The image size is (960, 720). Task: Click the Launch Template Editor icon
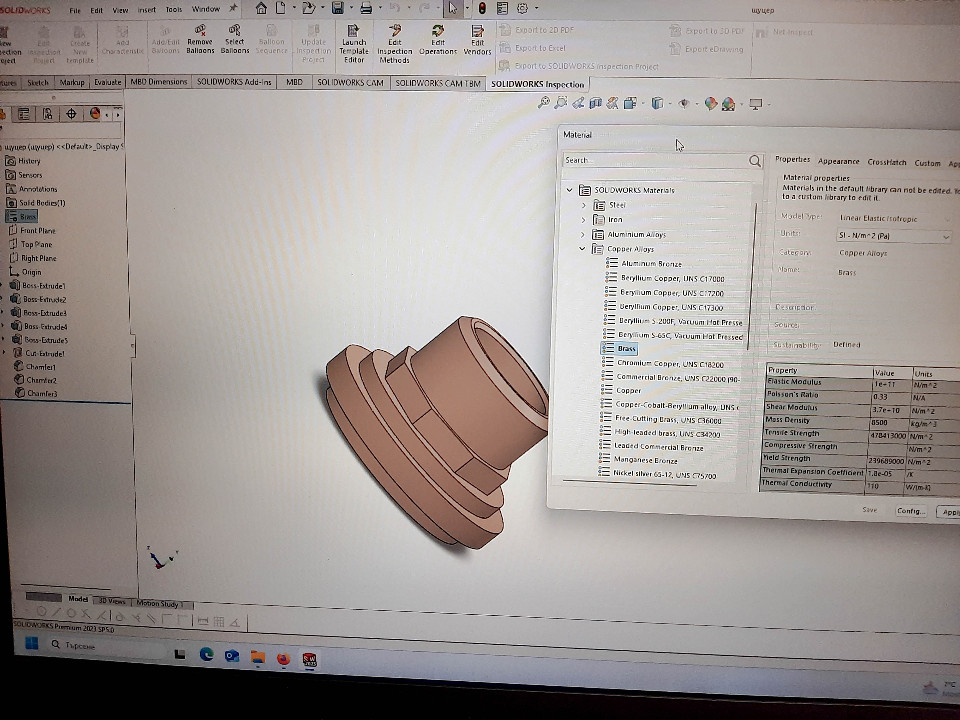point(354,31)
